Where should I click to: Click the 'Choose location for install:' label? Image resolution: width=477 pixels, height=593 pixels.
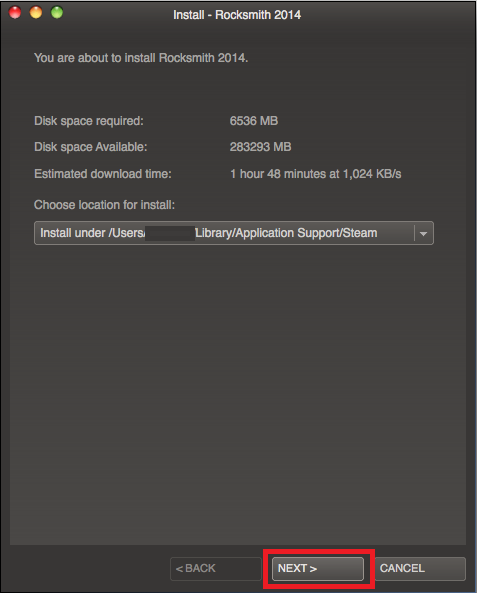(104, 205)
